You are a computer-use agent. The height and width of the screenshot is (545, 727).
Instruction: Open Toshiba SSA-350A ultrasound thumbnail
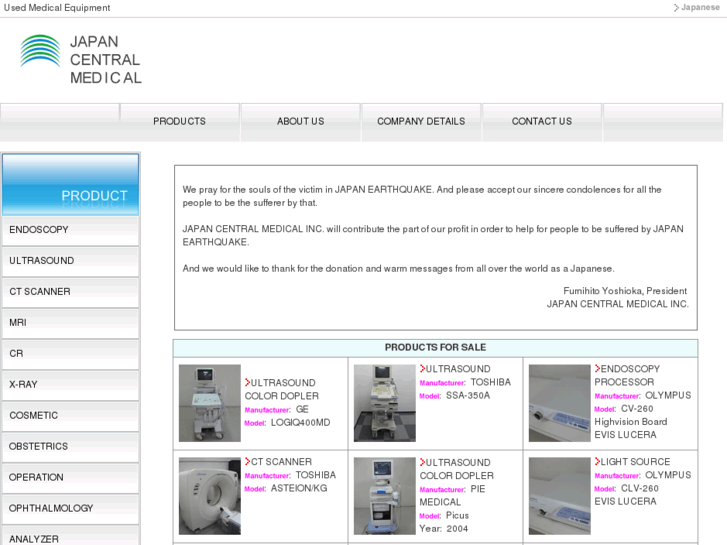pos(385,403)
